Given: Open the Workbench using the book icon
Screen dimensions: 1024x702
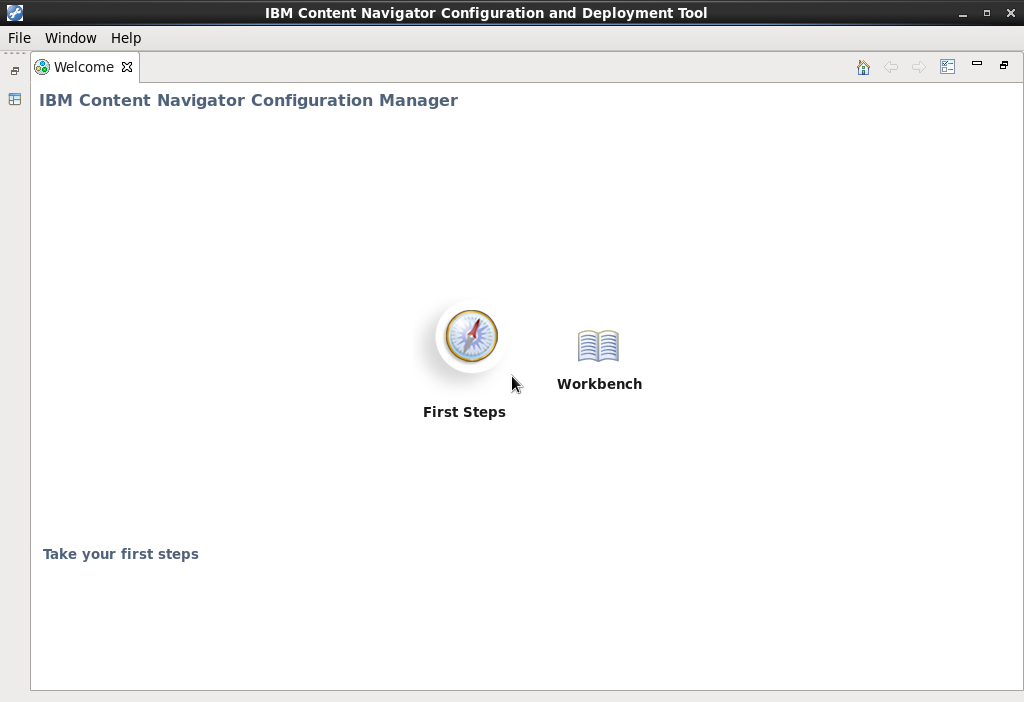Looking at the screenshot, I should click(x=598, y=345).
